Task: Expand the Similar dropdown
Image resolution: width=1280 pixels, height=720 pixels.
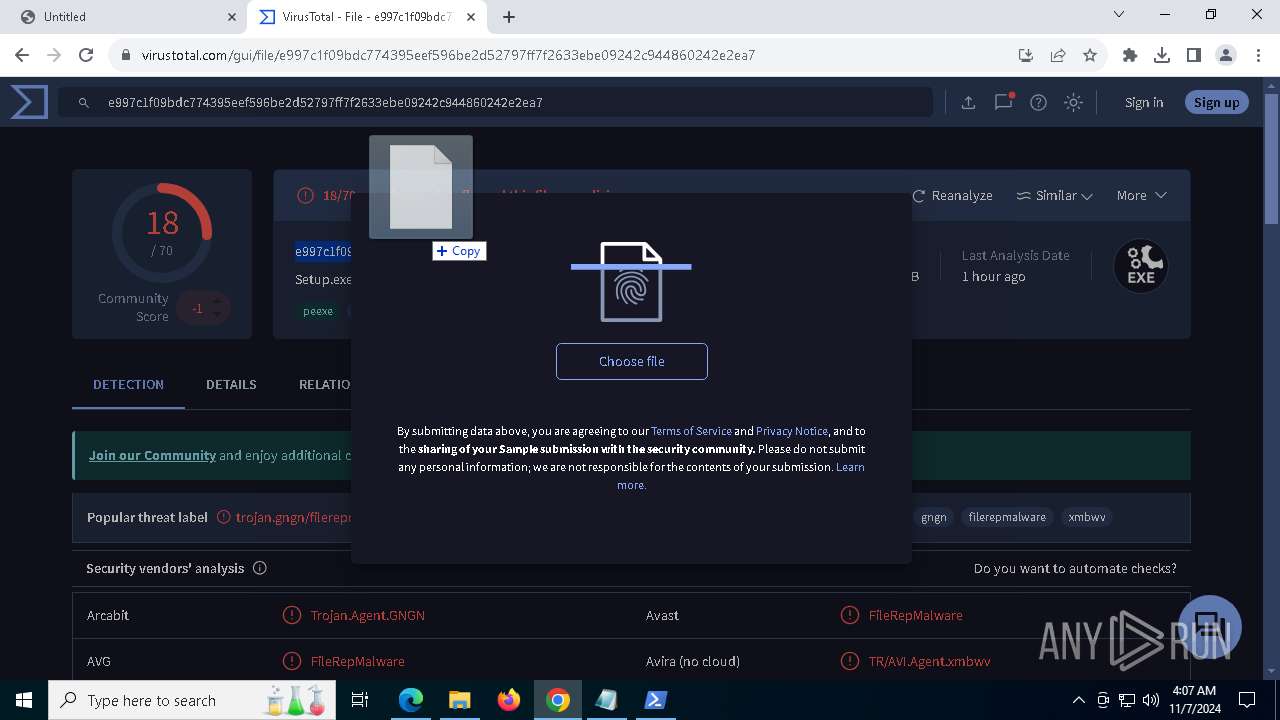Action: [1054, 195]
